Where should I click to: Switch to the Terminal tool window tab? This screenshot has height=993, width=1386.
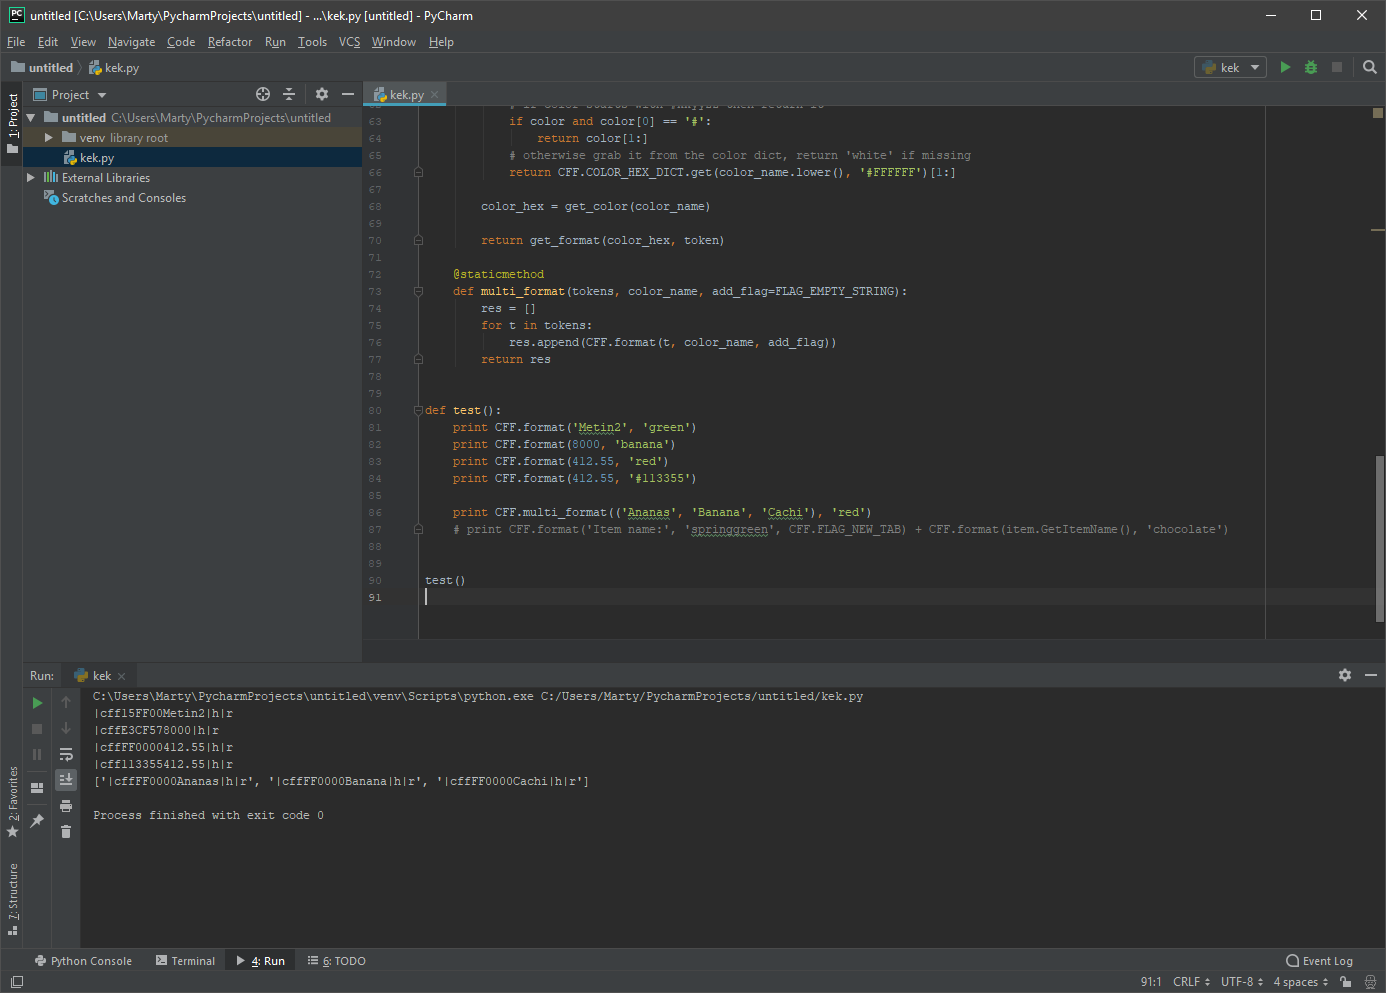tap(185, 960)
